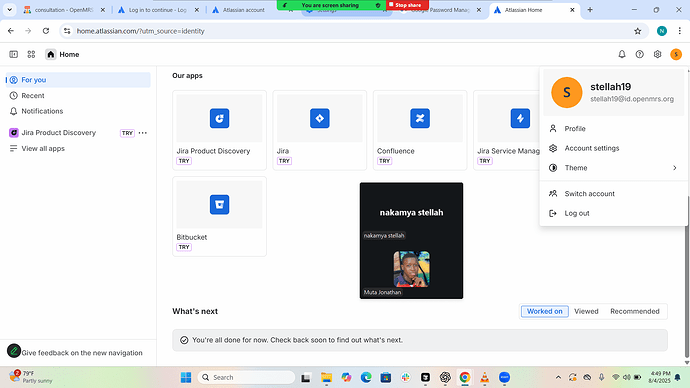690x388 pixels.
Task: Open the weather widget on the taskbar
Action: coord(32,377)
